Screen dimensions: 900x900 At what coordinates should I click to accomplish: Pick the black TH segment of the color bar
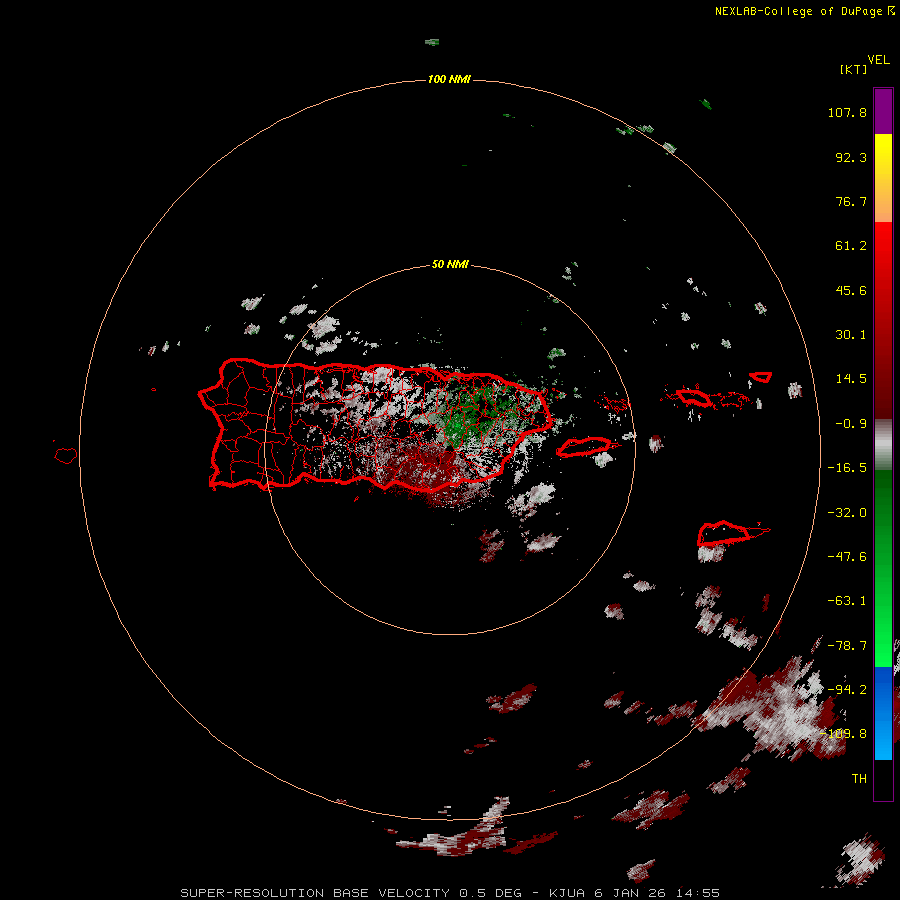coord(883,779)
